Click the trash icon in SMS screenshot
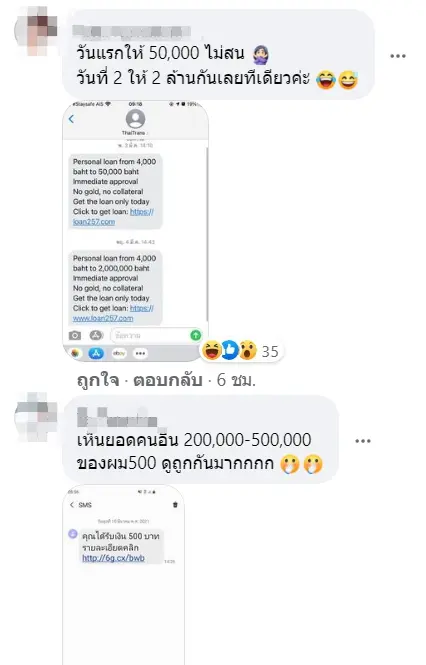The height and width of the screenshot is (665, 426). coord(175,505)
